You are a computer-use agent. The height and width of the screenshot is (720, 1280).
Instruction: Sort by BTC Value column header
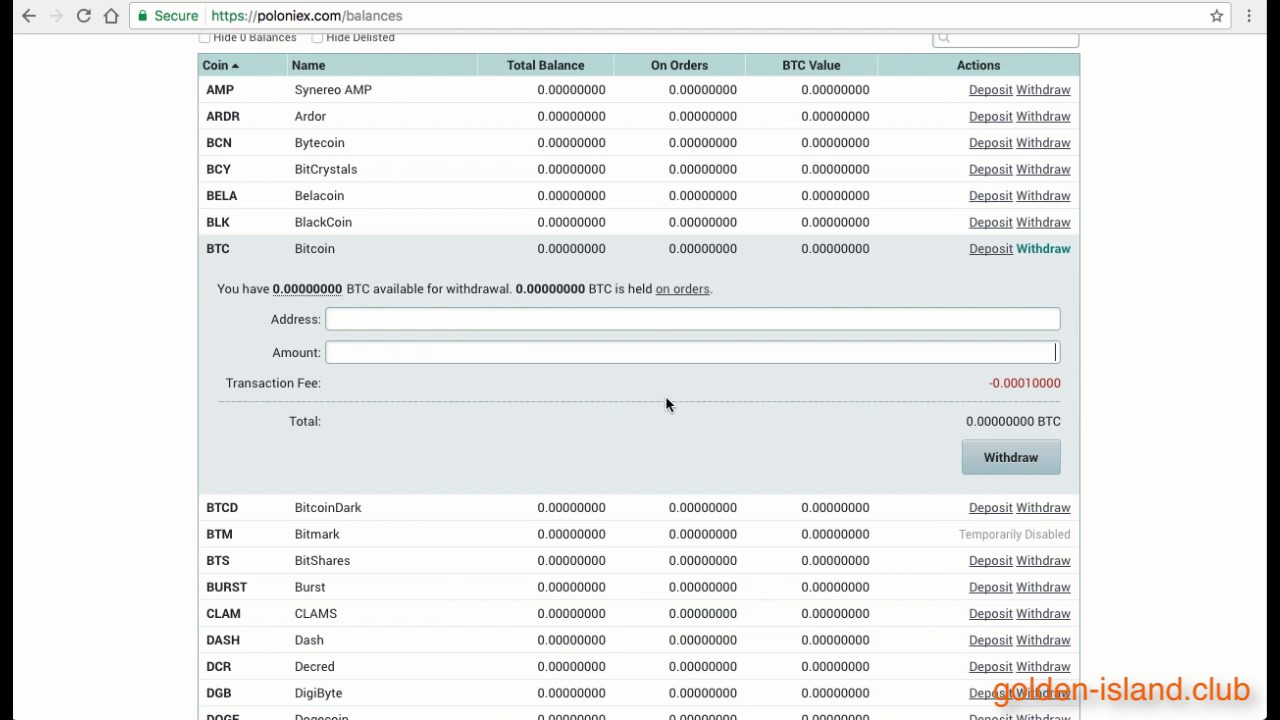[x=811, y=65]
